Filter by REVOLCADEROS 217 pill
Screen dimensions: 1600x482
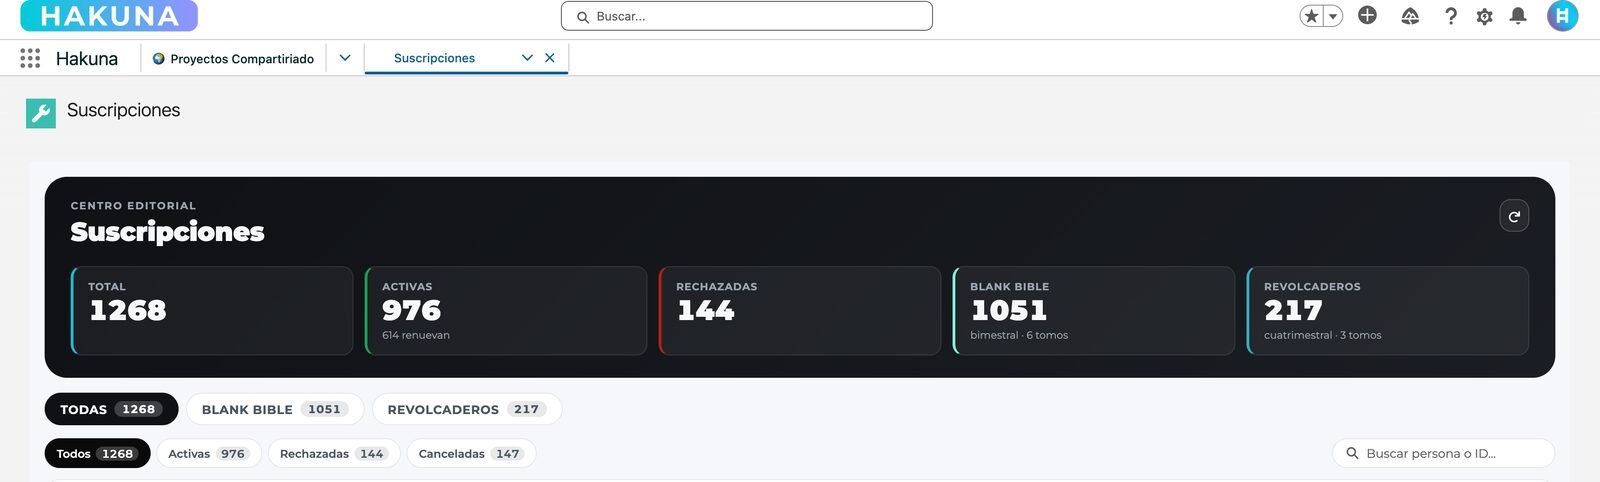click(x=467, y=409)
